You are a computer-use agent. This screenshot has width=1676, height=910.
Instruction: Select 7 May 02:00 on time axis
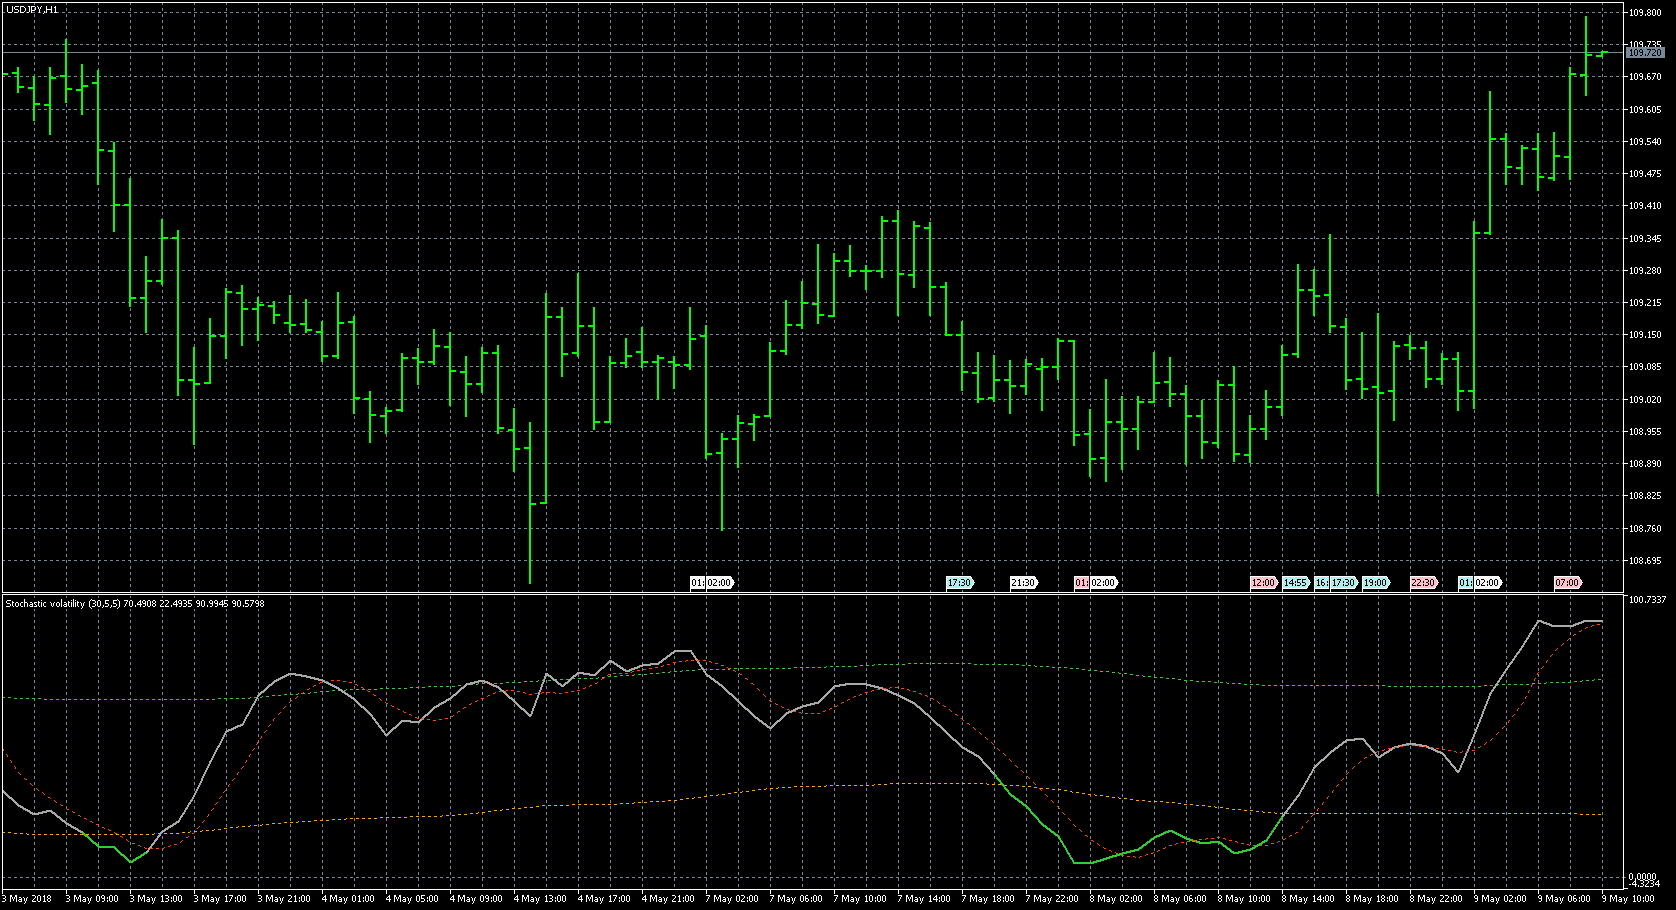pos(733,898)
